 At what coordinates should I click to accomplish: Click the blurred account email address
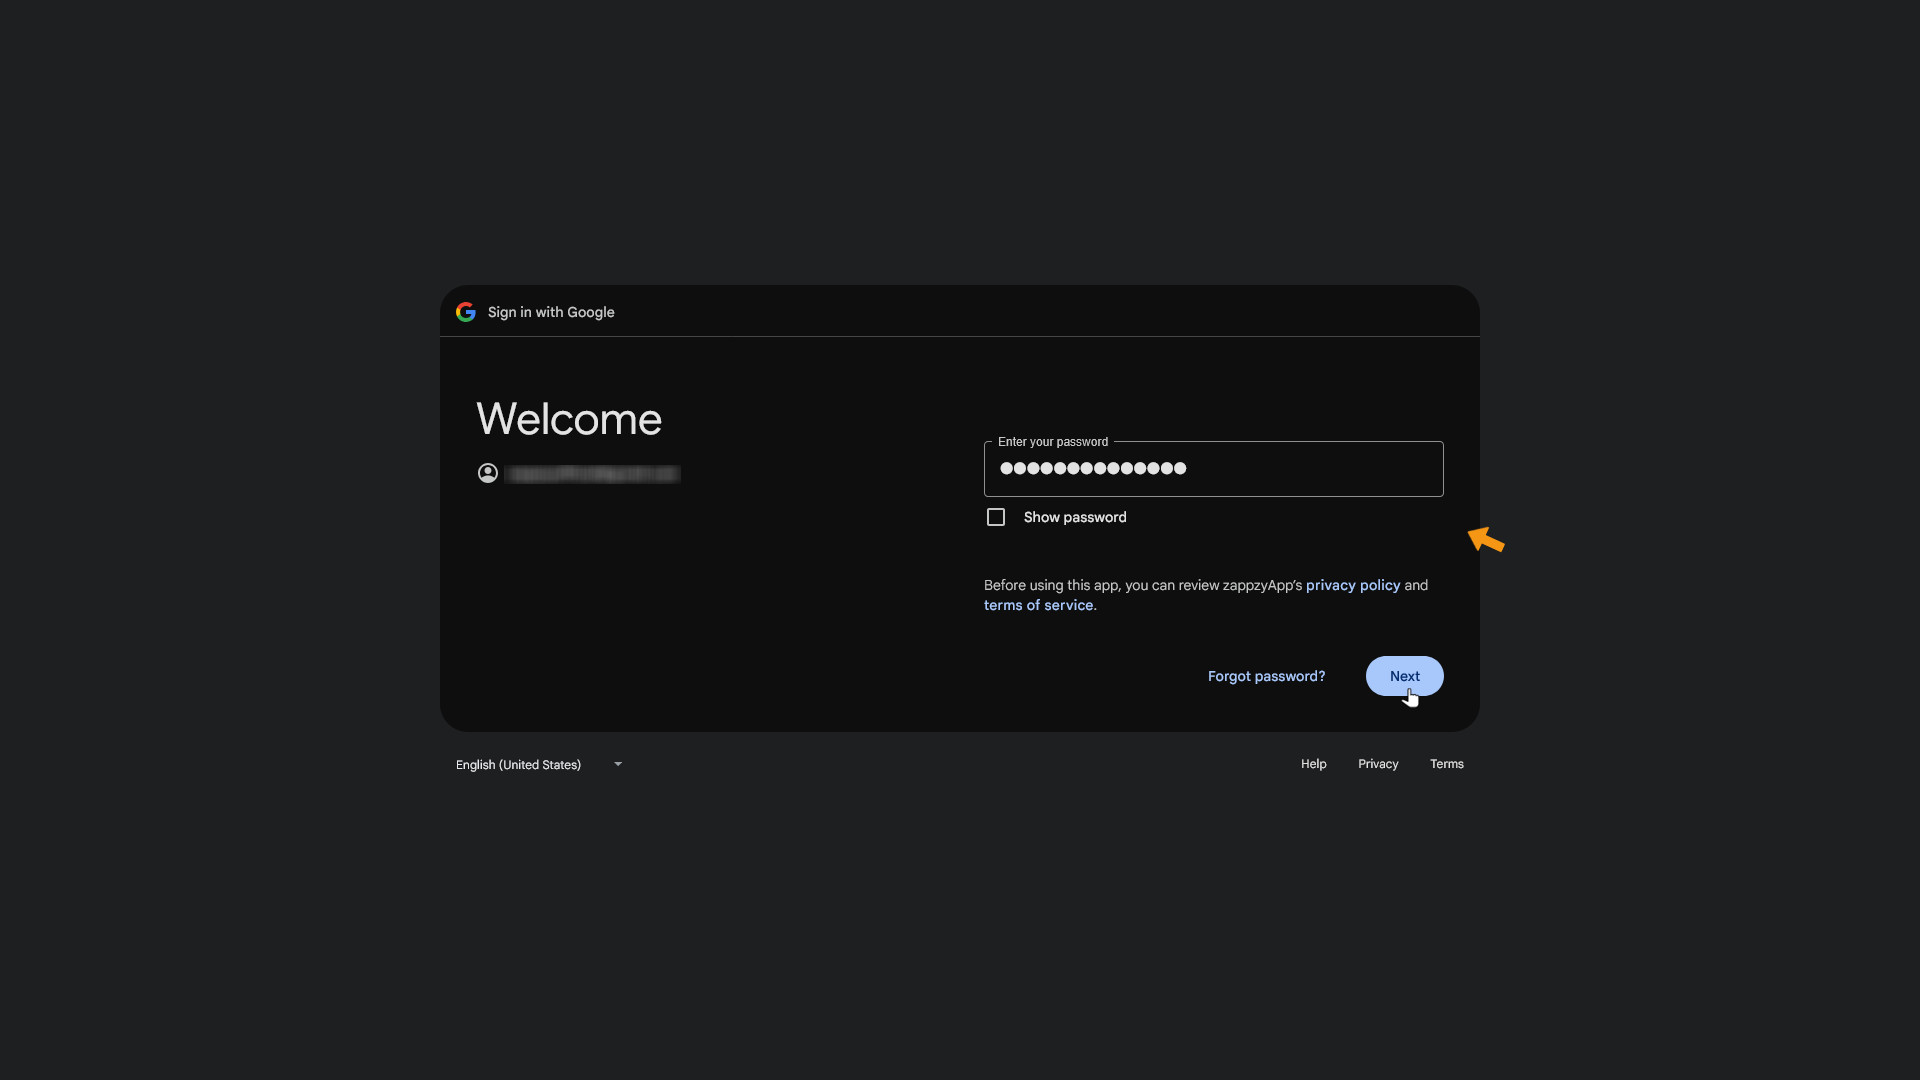point(593,474)
